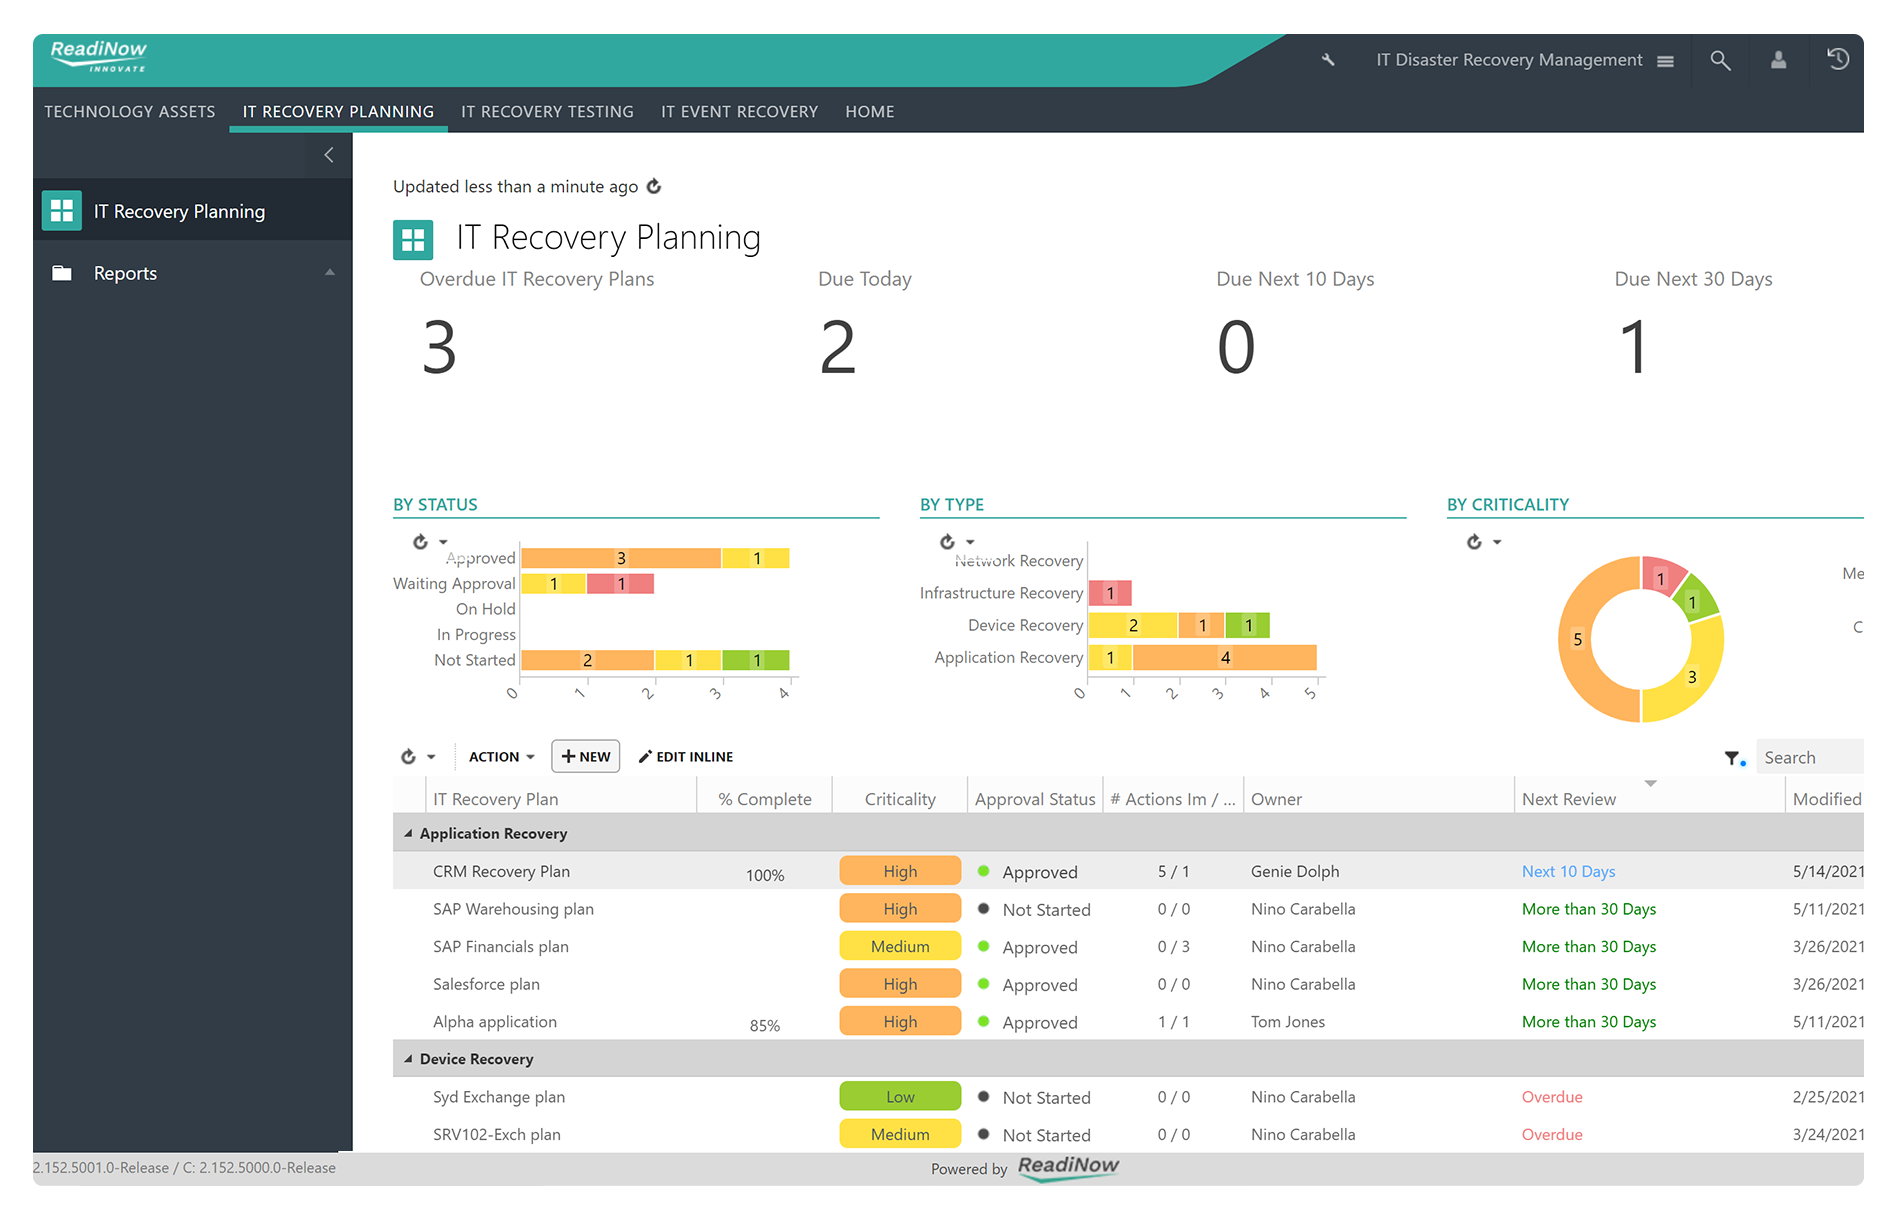Viewport: 1903px width, 1222px height.
Task: Open the Next 10 Days link
Action: pos(1568,871)
